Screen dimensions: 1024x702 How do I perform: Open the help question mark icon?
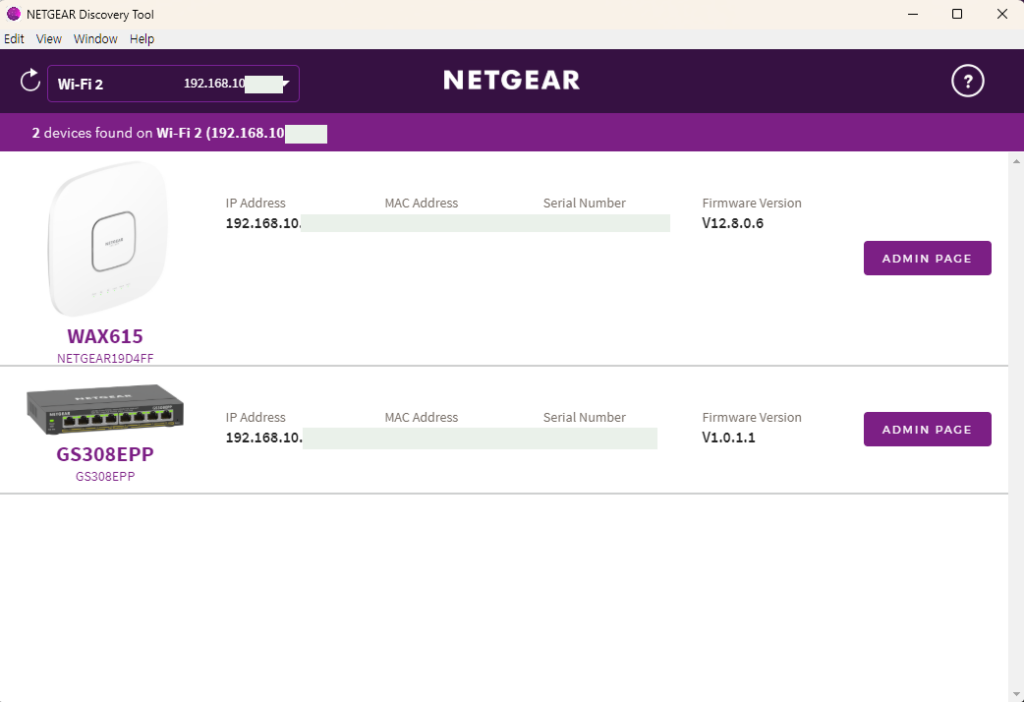pyautogui.click(x=967, y=81)
